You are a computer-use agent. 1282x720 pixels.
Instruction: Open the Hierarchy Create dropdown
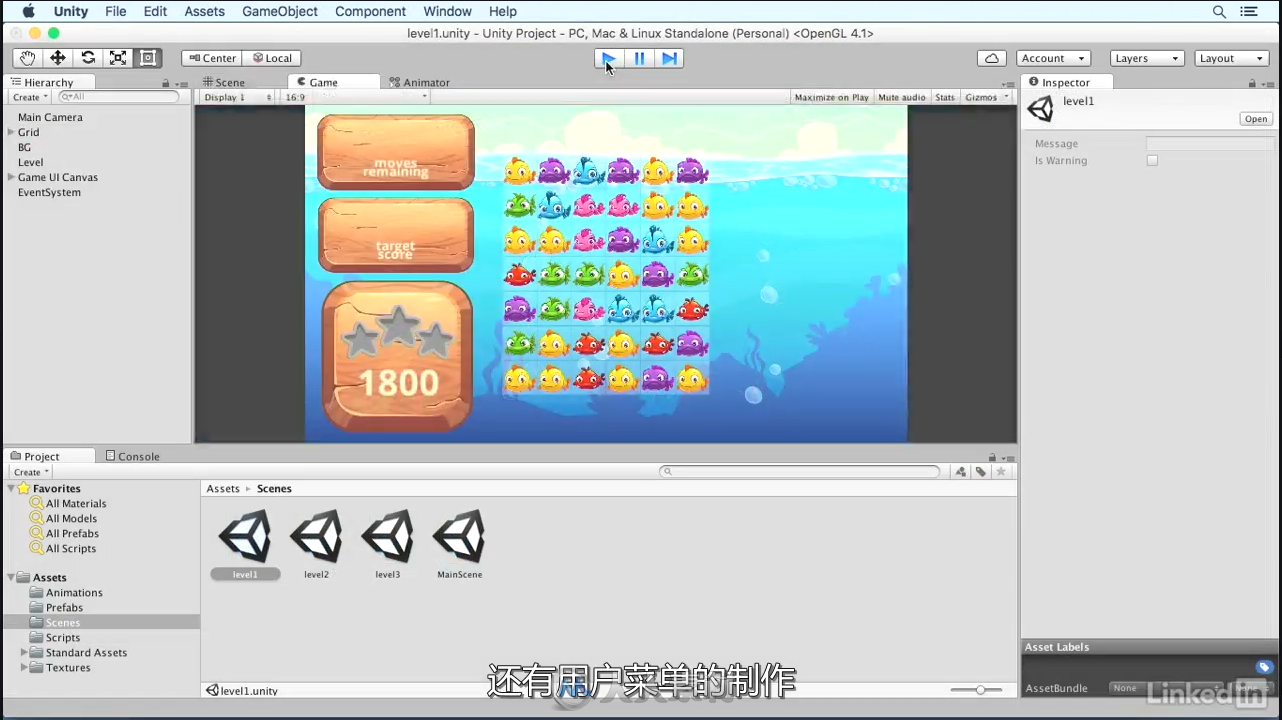[x=30, y=97]
